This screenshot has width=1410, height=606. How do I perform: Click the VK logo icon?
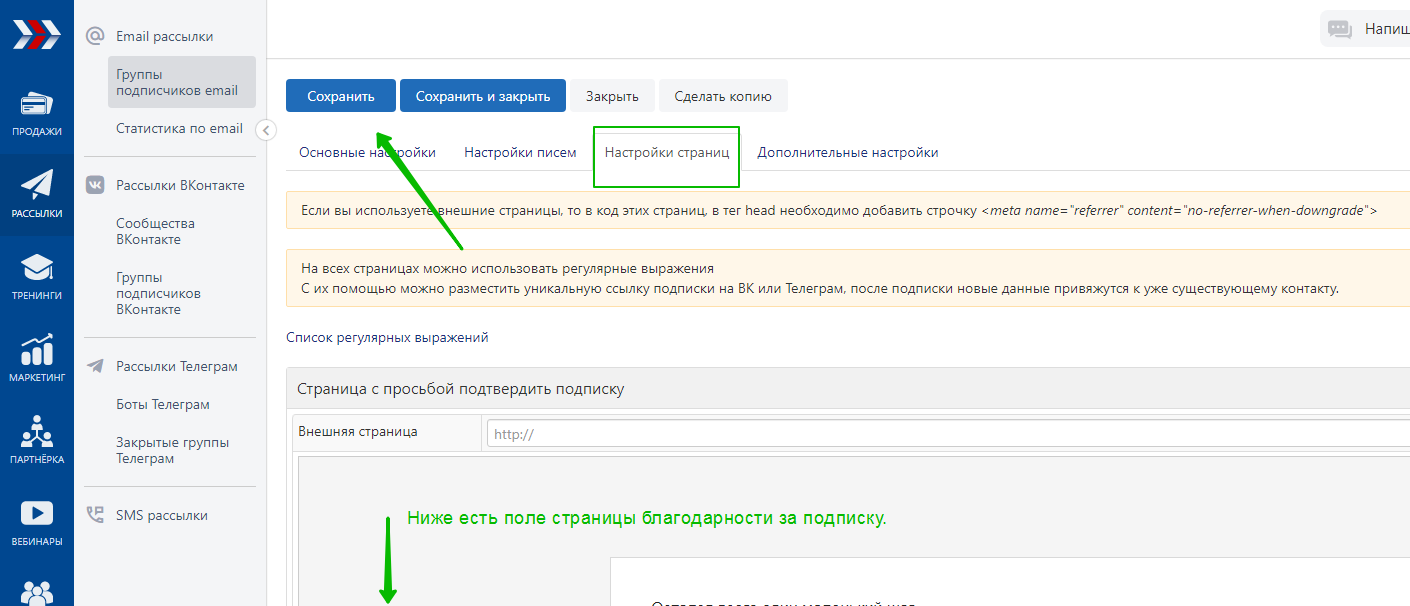pos(95,185)
